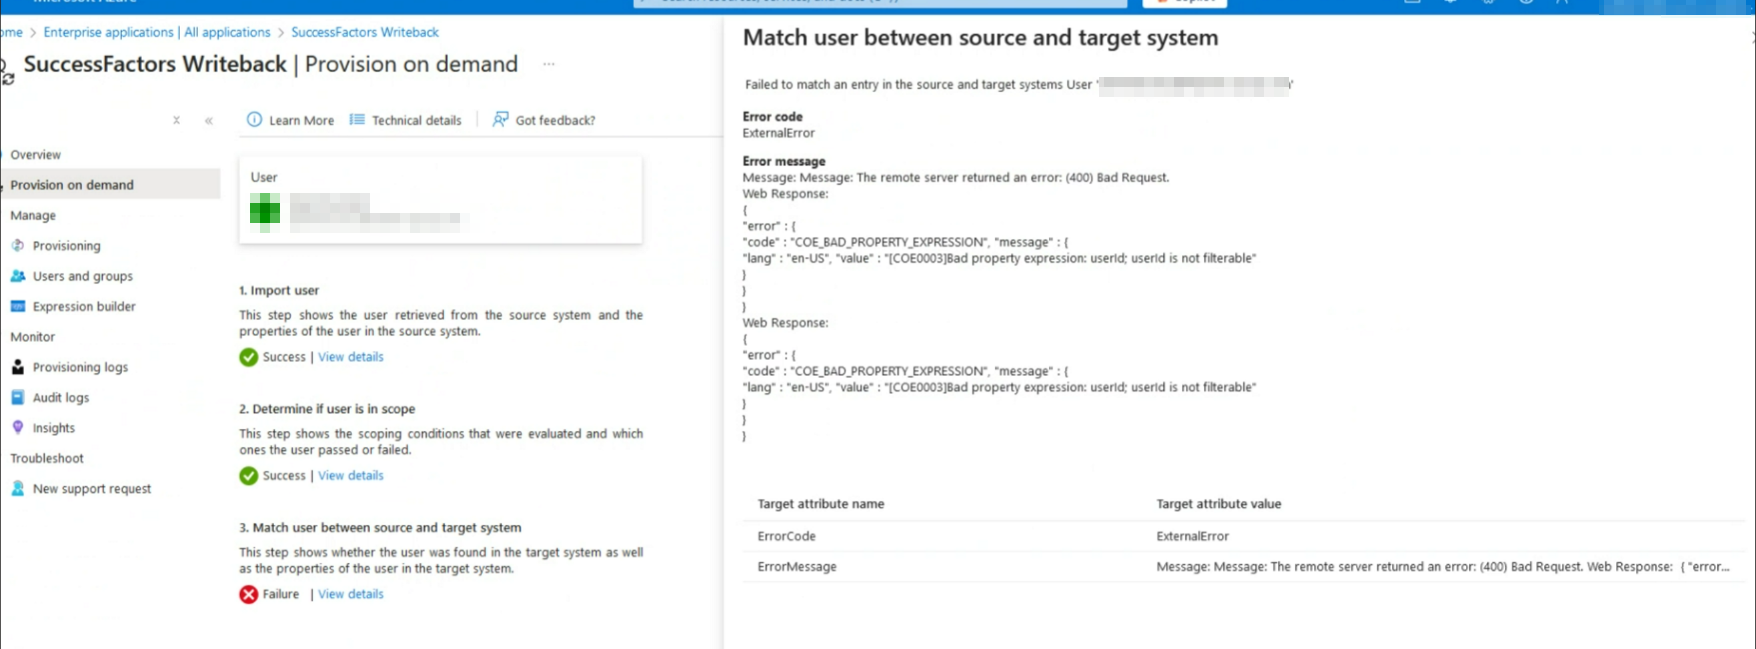Click the Learn More info icon
Viewport: 1756px width, 649px height.
(x=254, y=120)
